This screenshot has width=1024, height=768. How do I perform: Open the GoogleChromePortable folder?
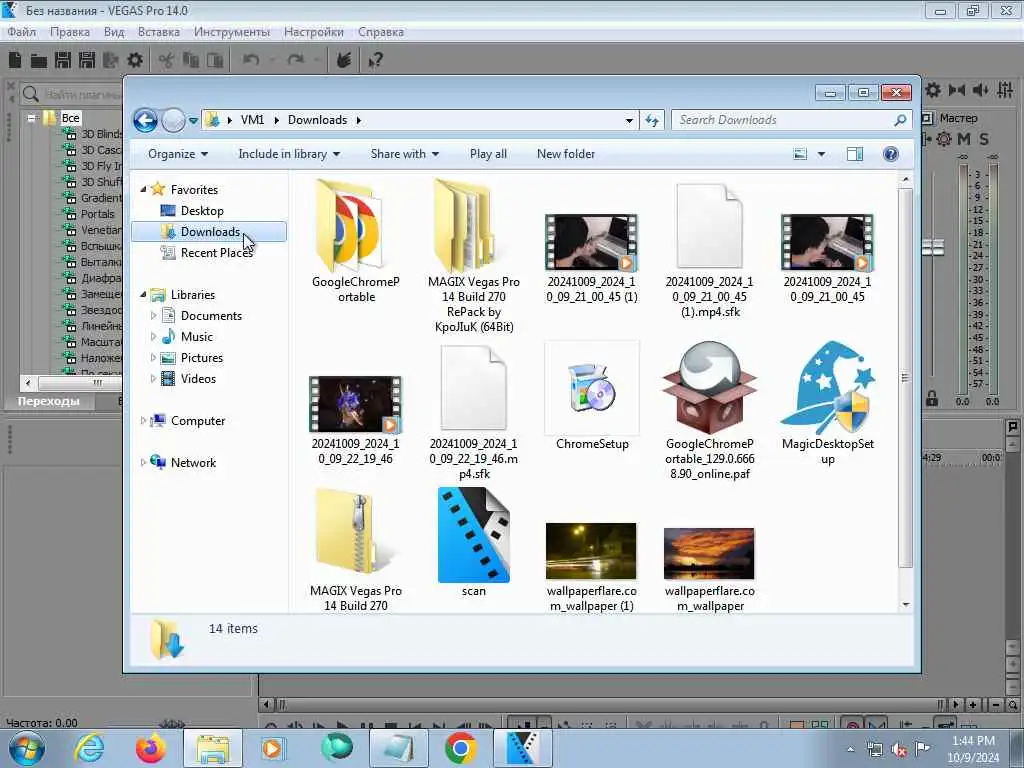tap(356, 242)
